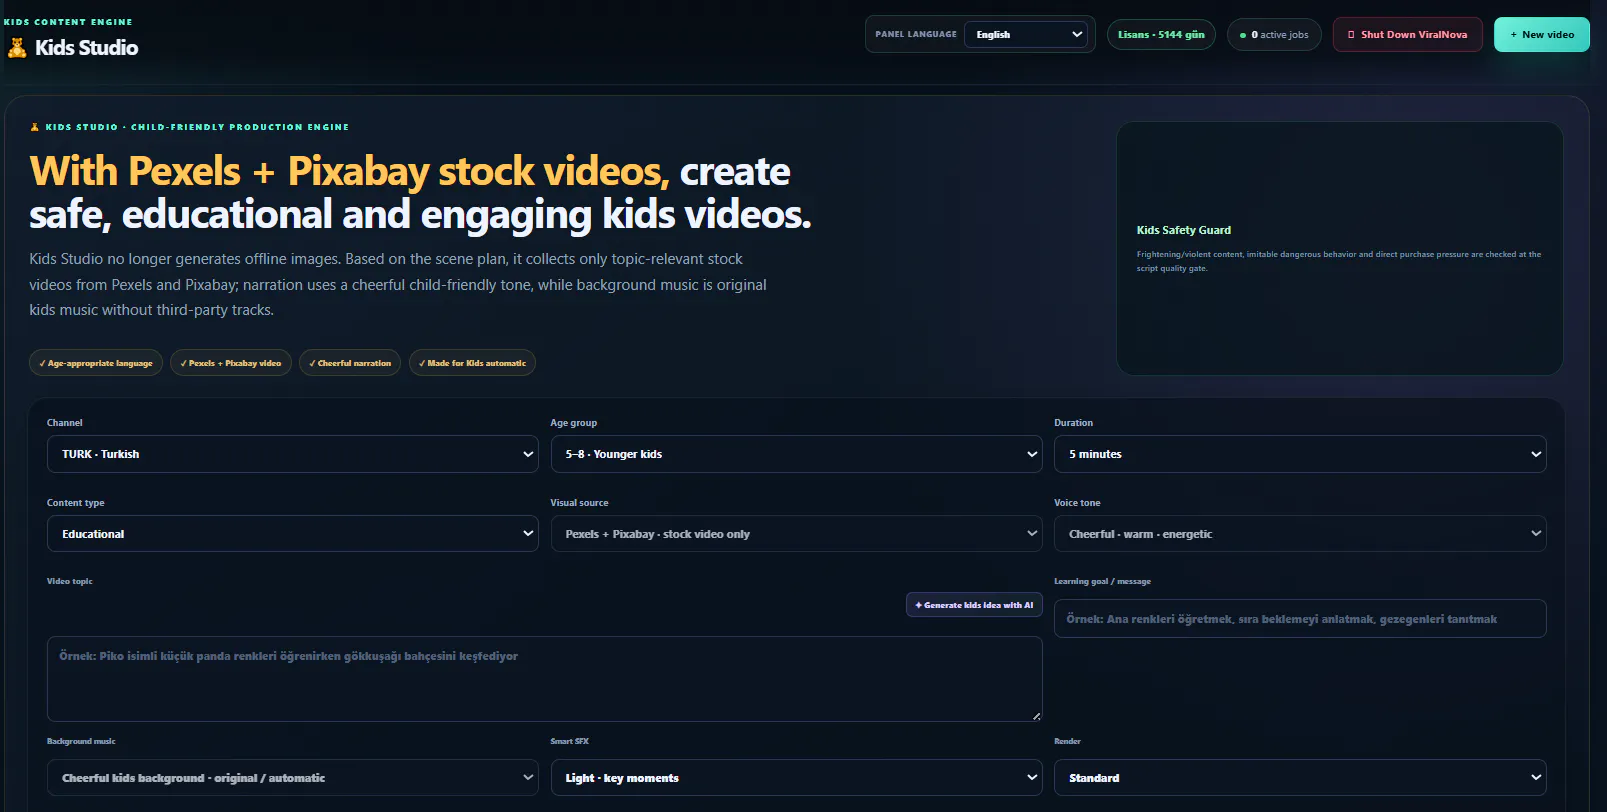This screenshot has height=812, width=1607.
Task: Open the Voice tone dropdown Cheerful warm energetic
Action: click(x=1300, y=534)
